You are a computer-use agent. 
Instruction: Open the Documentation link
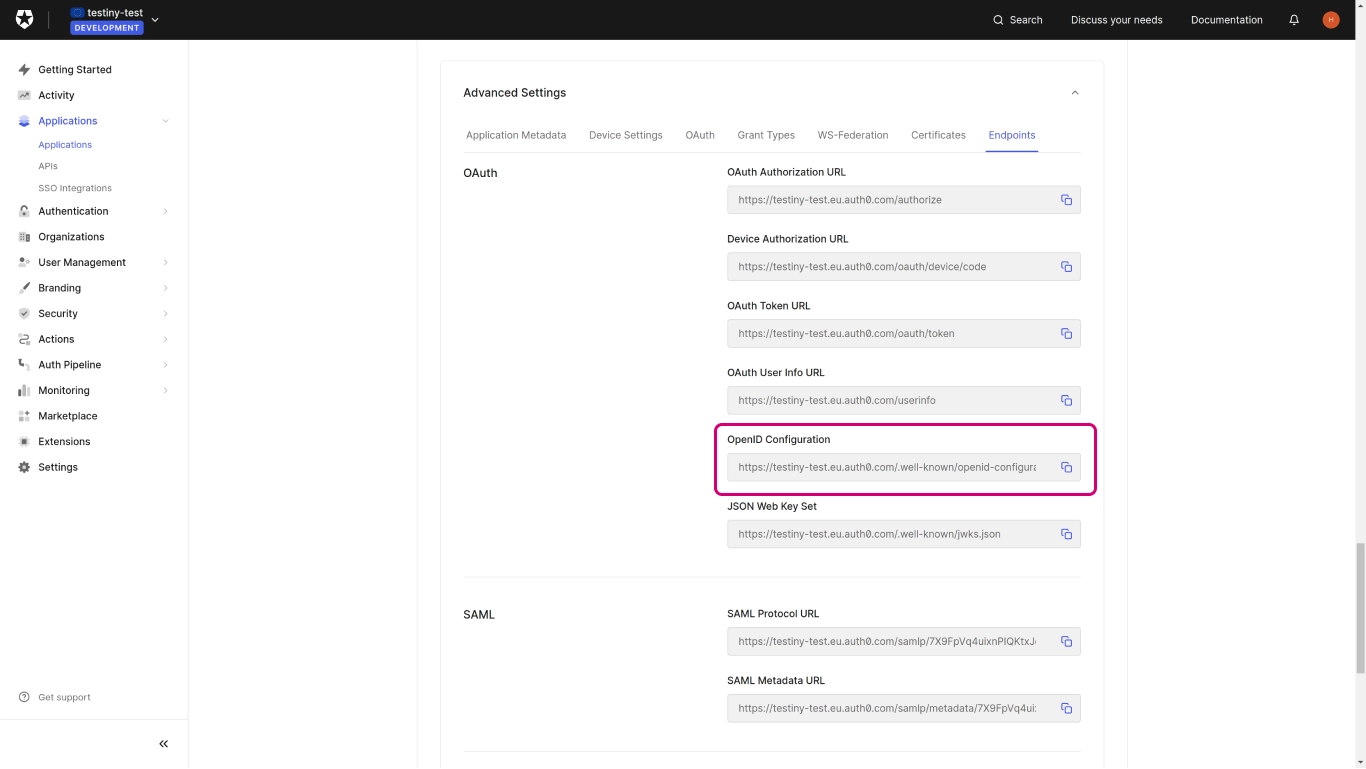tap(1226, 20)
